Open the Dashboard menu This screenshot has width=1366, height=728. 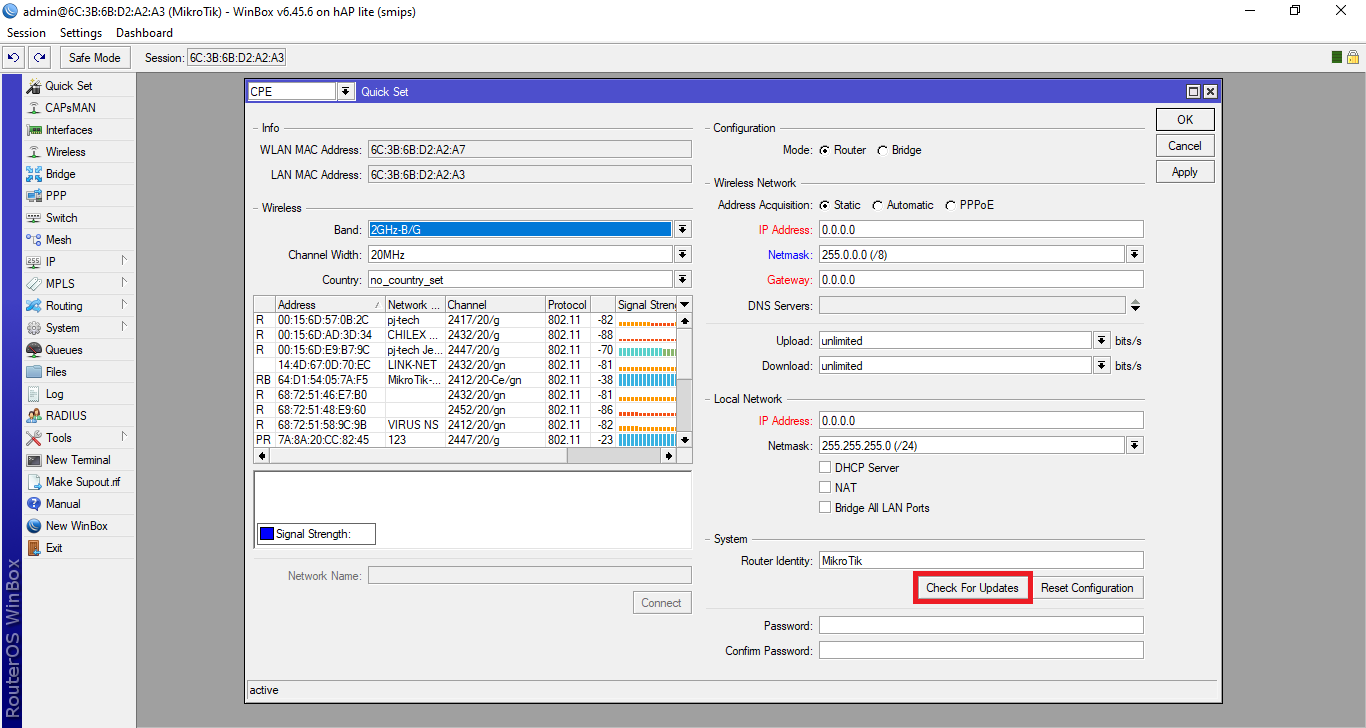coord(144,33)
